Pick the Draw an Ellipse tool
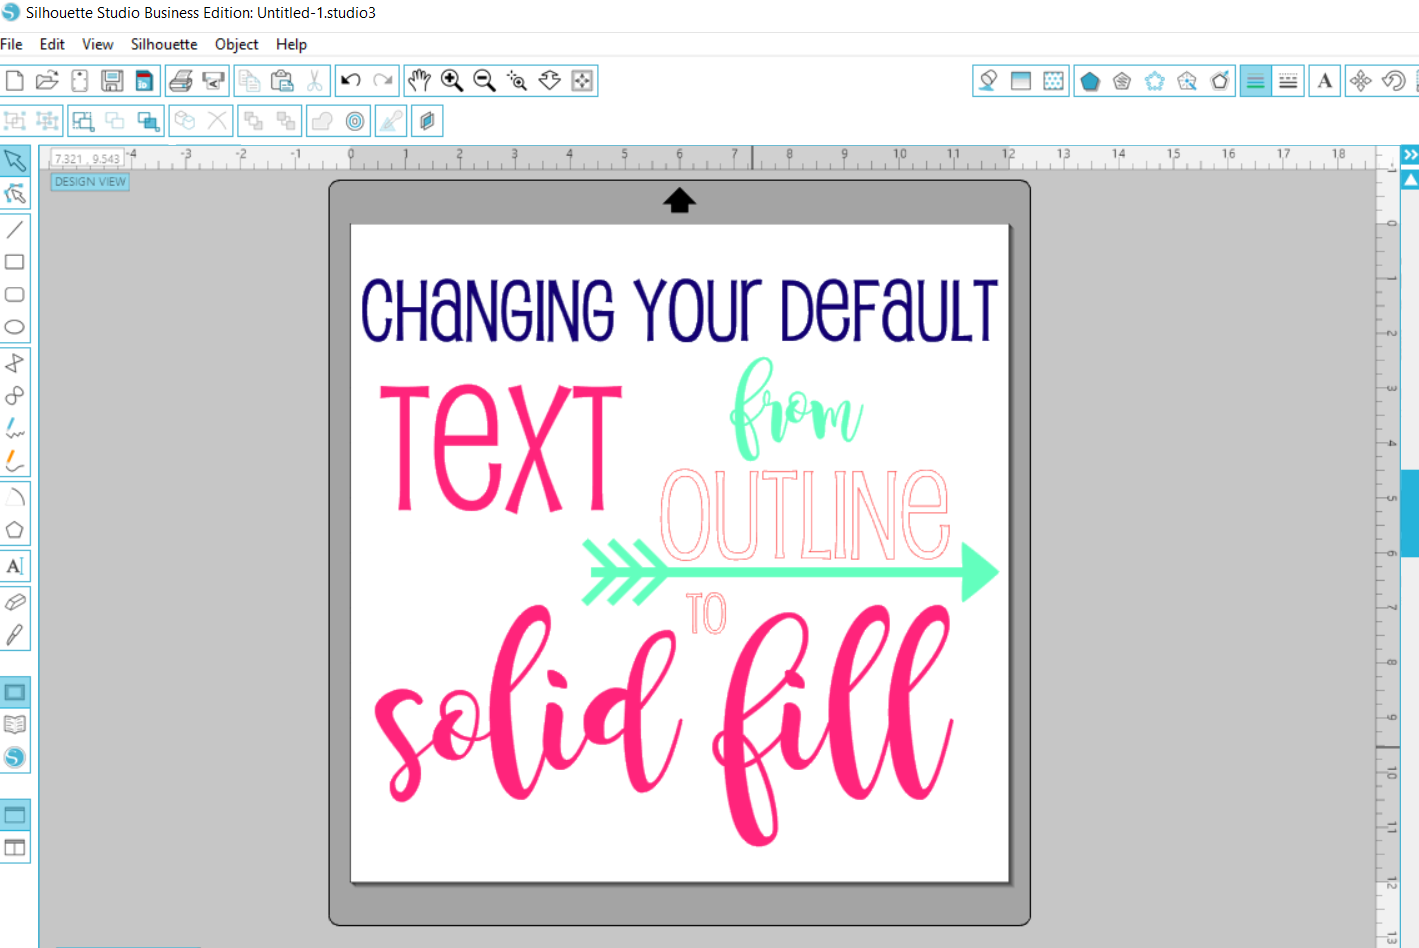This screenshot has height=948, width=1419. 15,327
